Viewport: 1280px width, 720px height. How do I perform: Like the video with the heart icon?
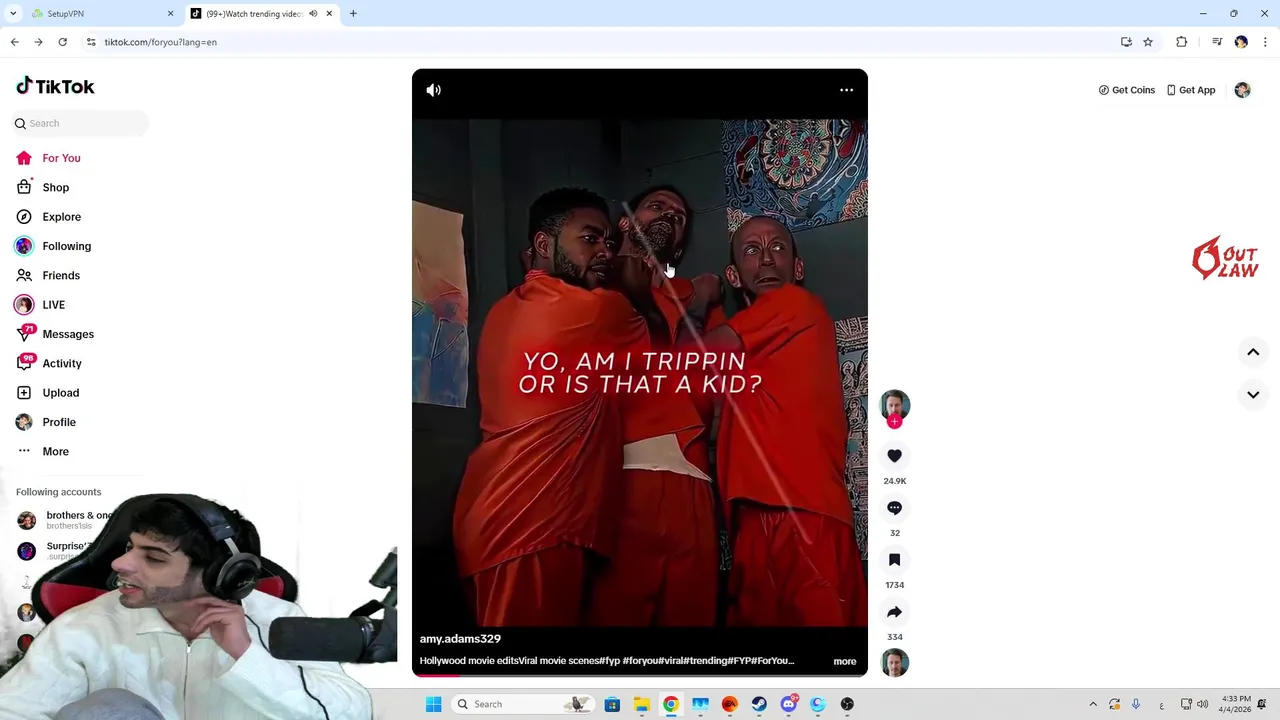[x=894, y=456]
